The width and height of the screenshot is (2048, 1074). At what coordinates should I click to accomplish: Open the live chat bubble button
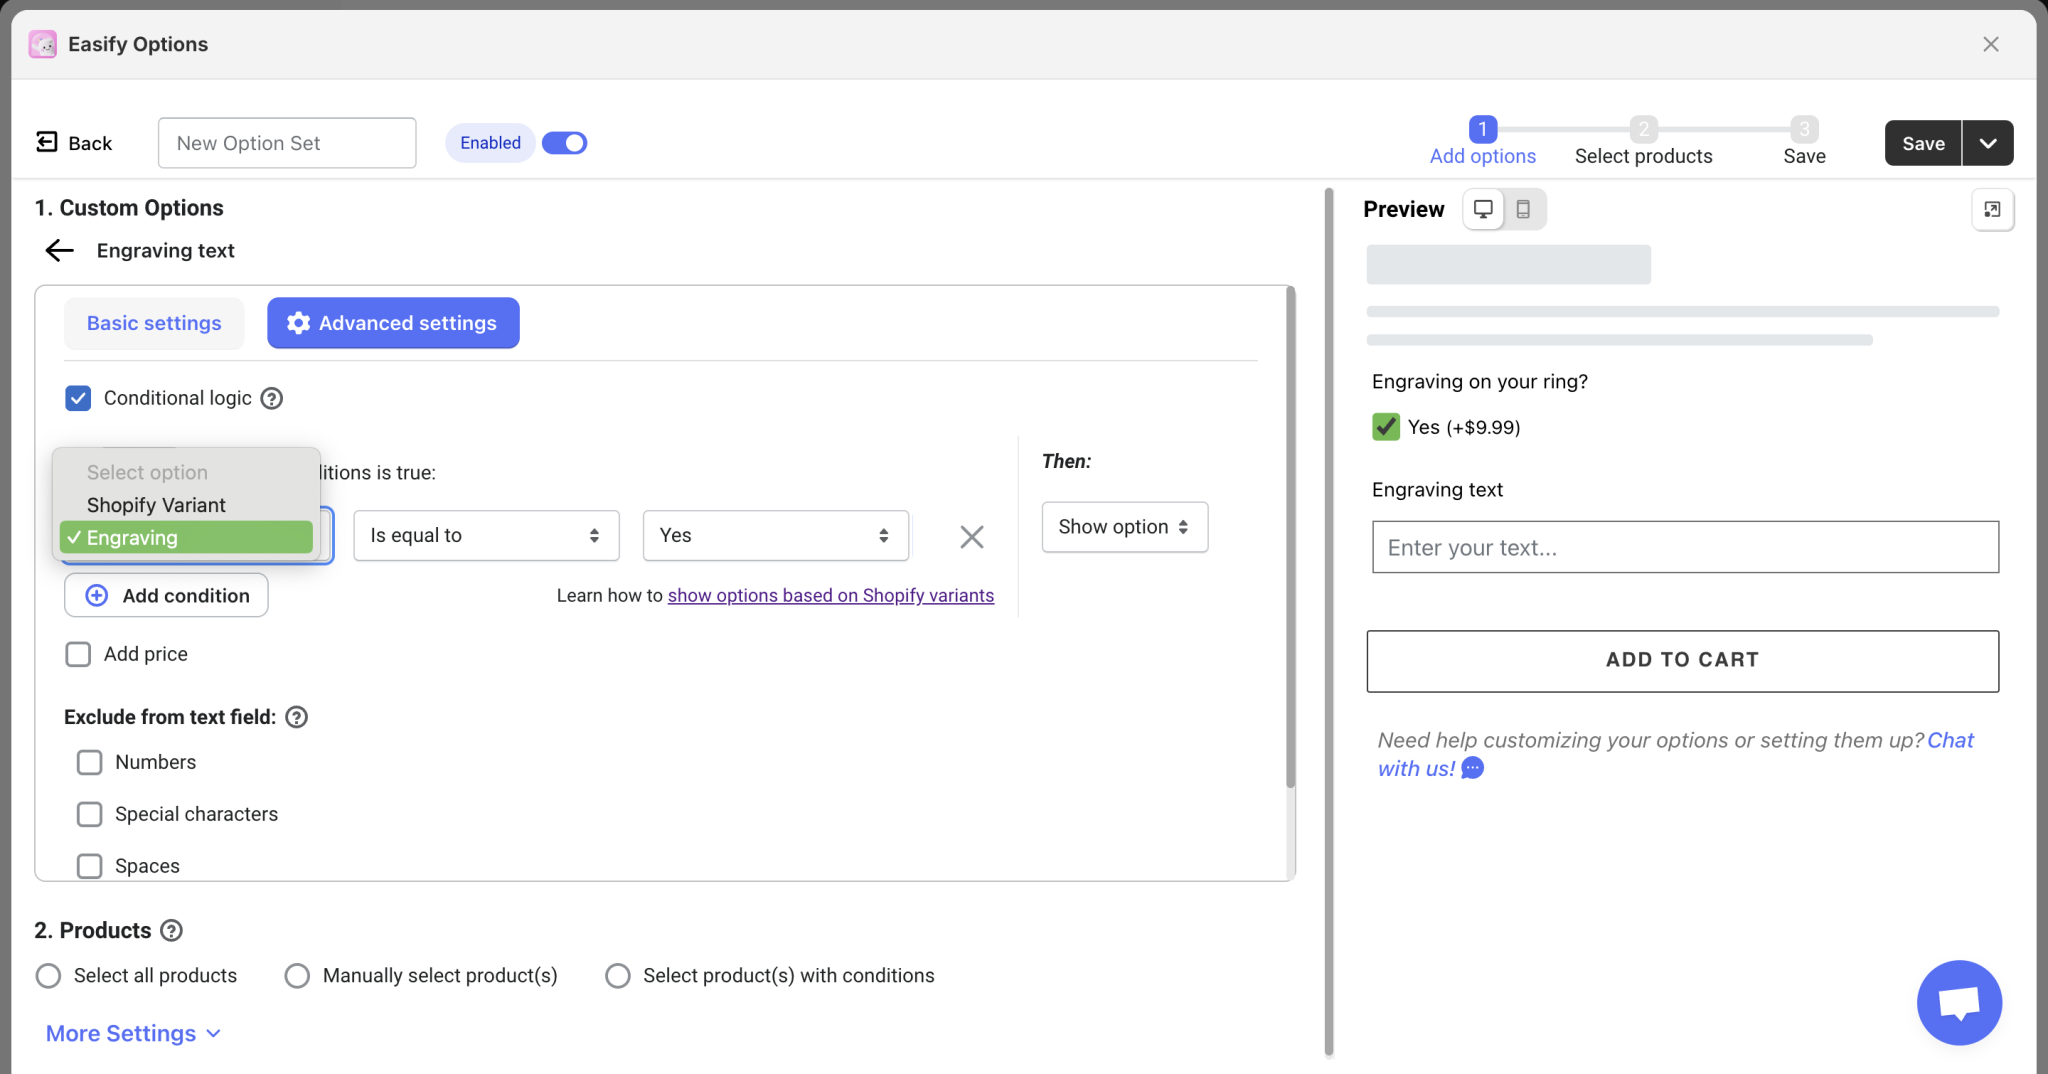(x=1959, y=1002)
